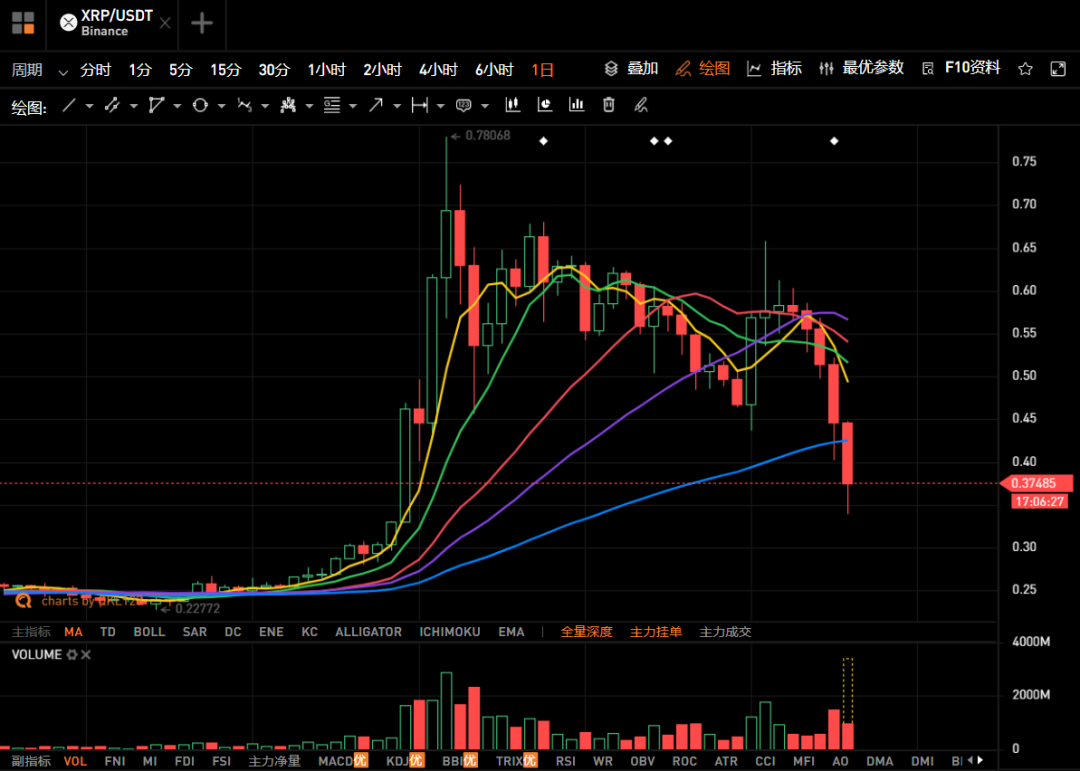Select the trash delete drawings icon
Viewport: 1080px width, 771px height.
coord(608,105)
